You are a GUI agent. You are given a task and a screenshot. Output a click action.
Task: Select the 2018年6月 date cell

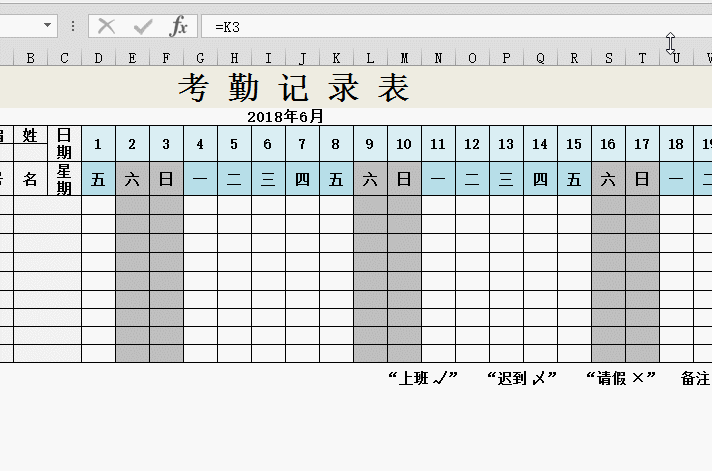(285, 116)
